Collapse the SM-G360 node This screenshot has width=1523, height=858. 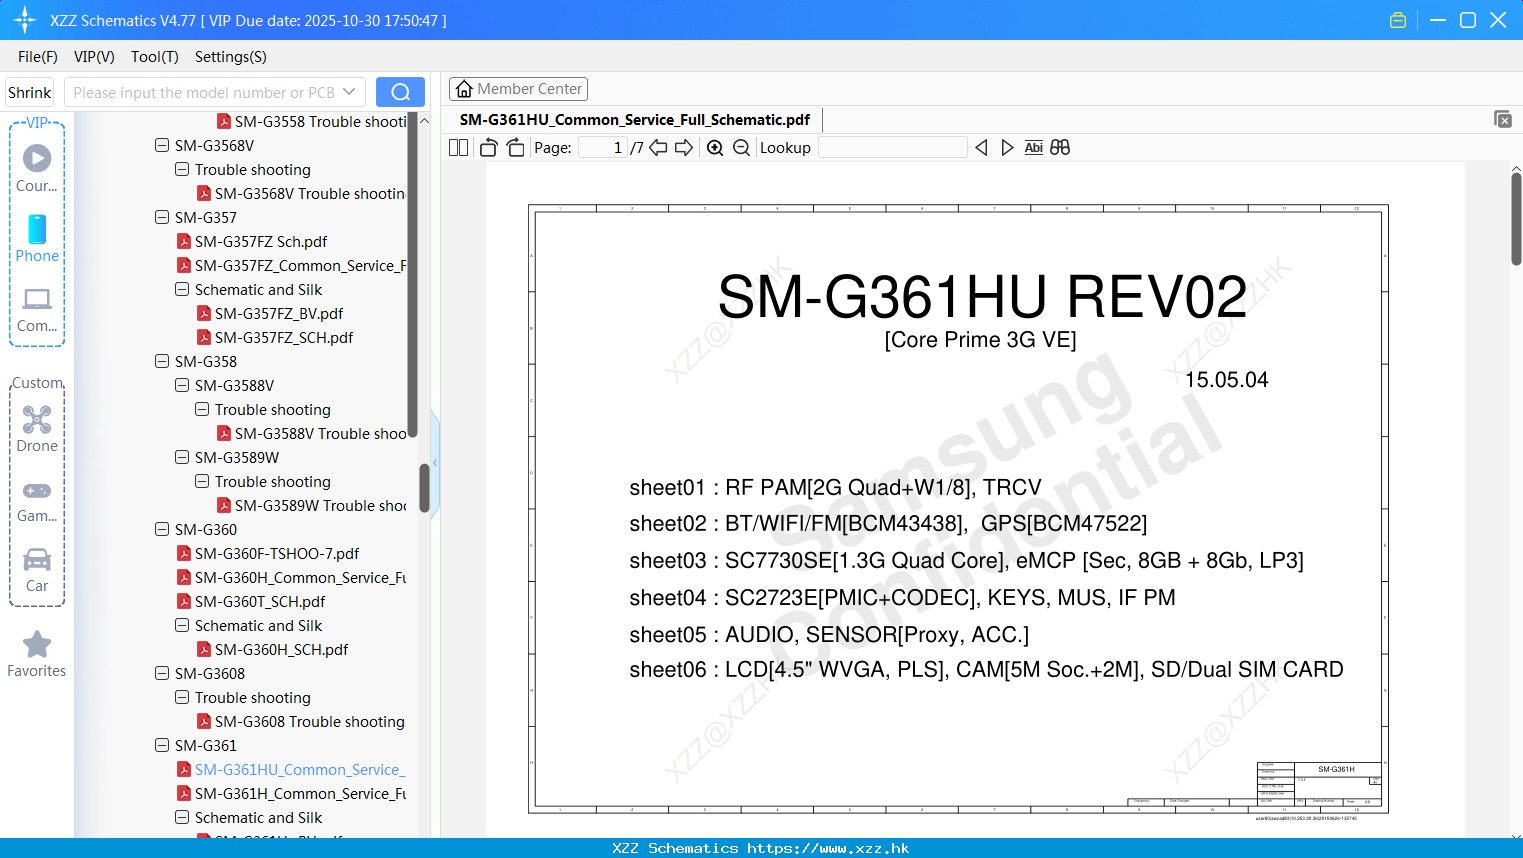click(162, 529)
